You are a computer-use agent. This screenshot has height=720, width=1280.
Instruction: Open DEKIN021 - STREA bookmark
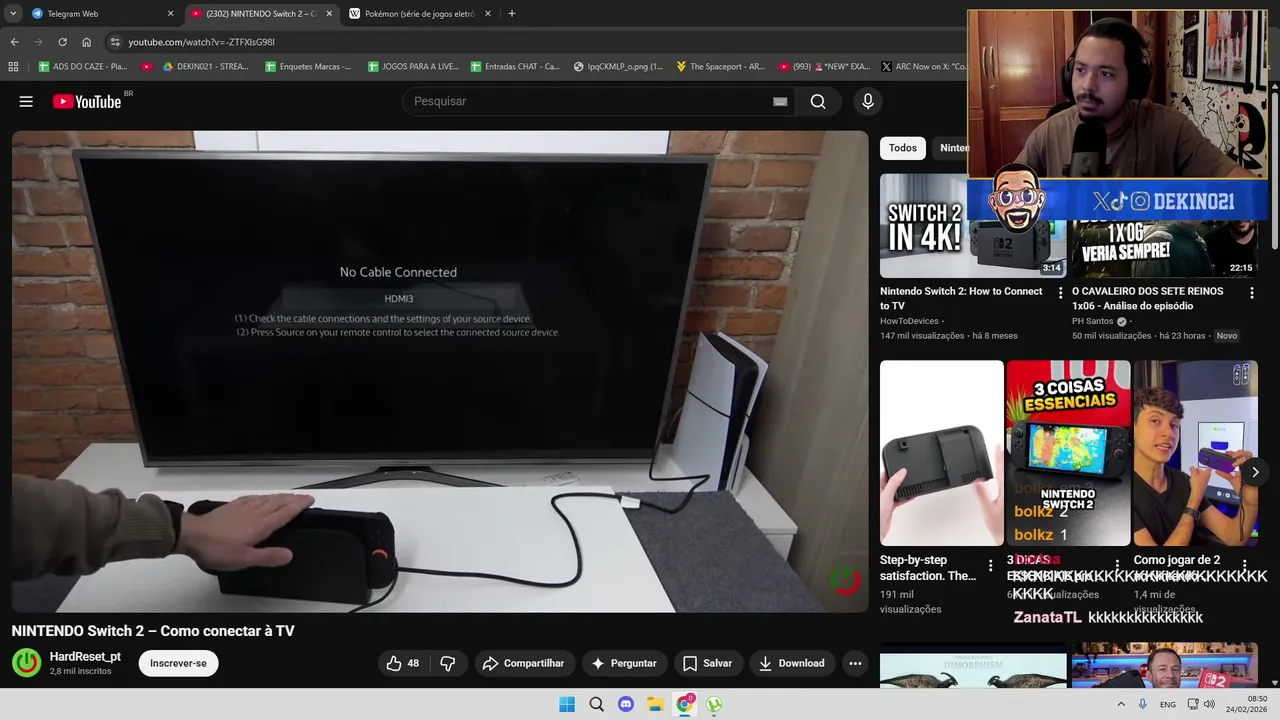205,67
